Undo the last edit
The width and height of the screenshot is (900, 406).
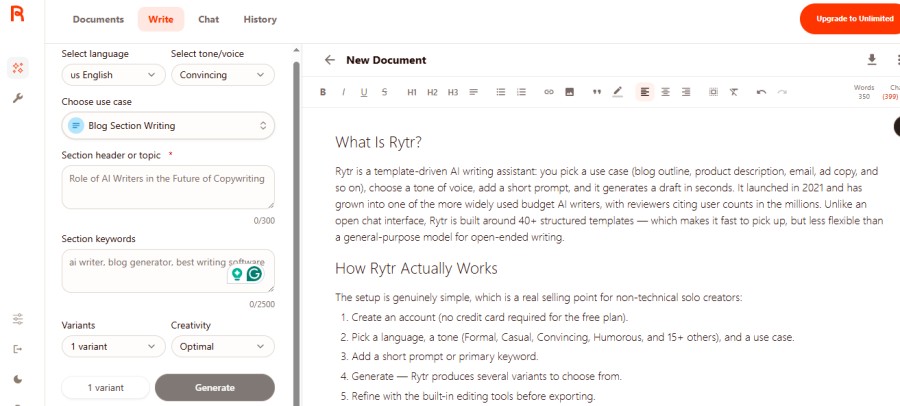click(x=761, y=92)
